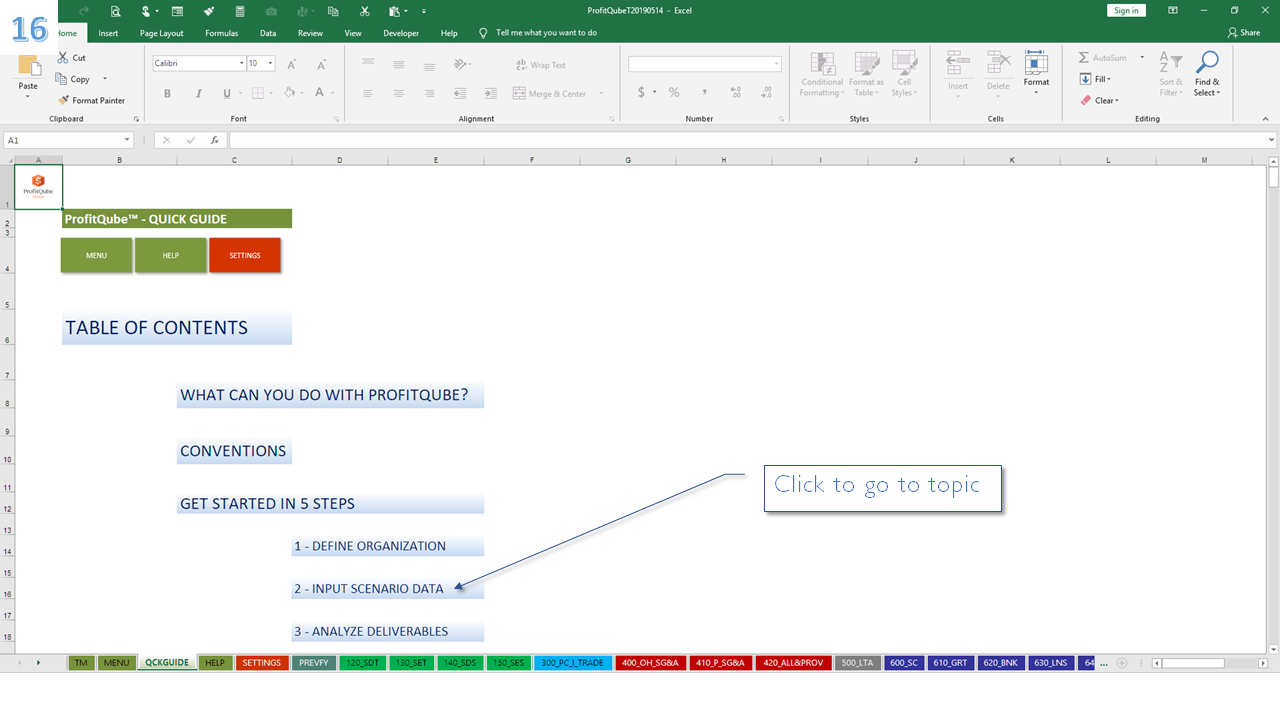1280x720 pixels.
Task: Open the font size dropdown
Action: pos(271,63)
